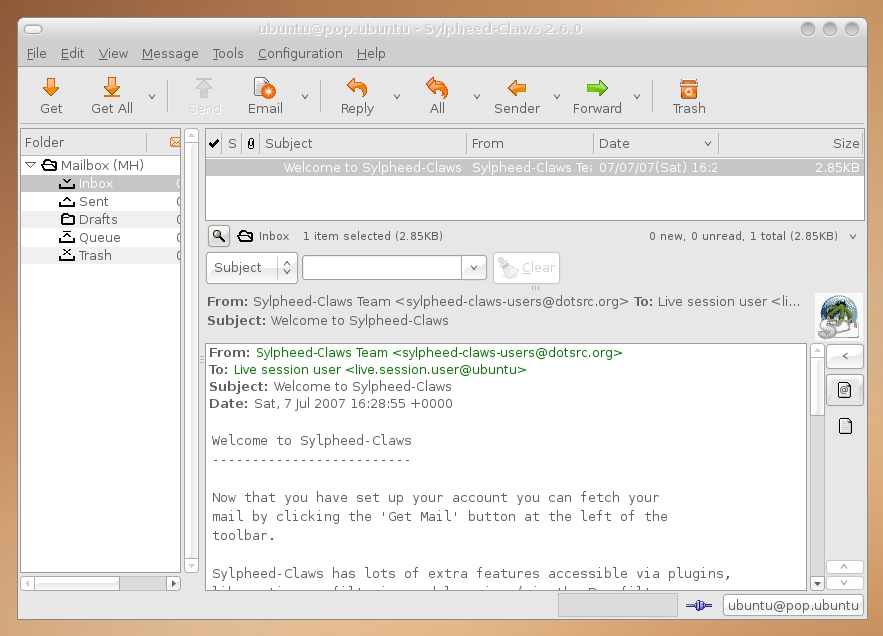
Task: Sort by From column header
Action: click(529, 144)
